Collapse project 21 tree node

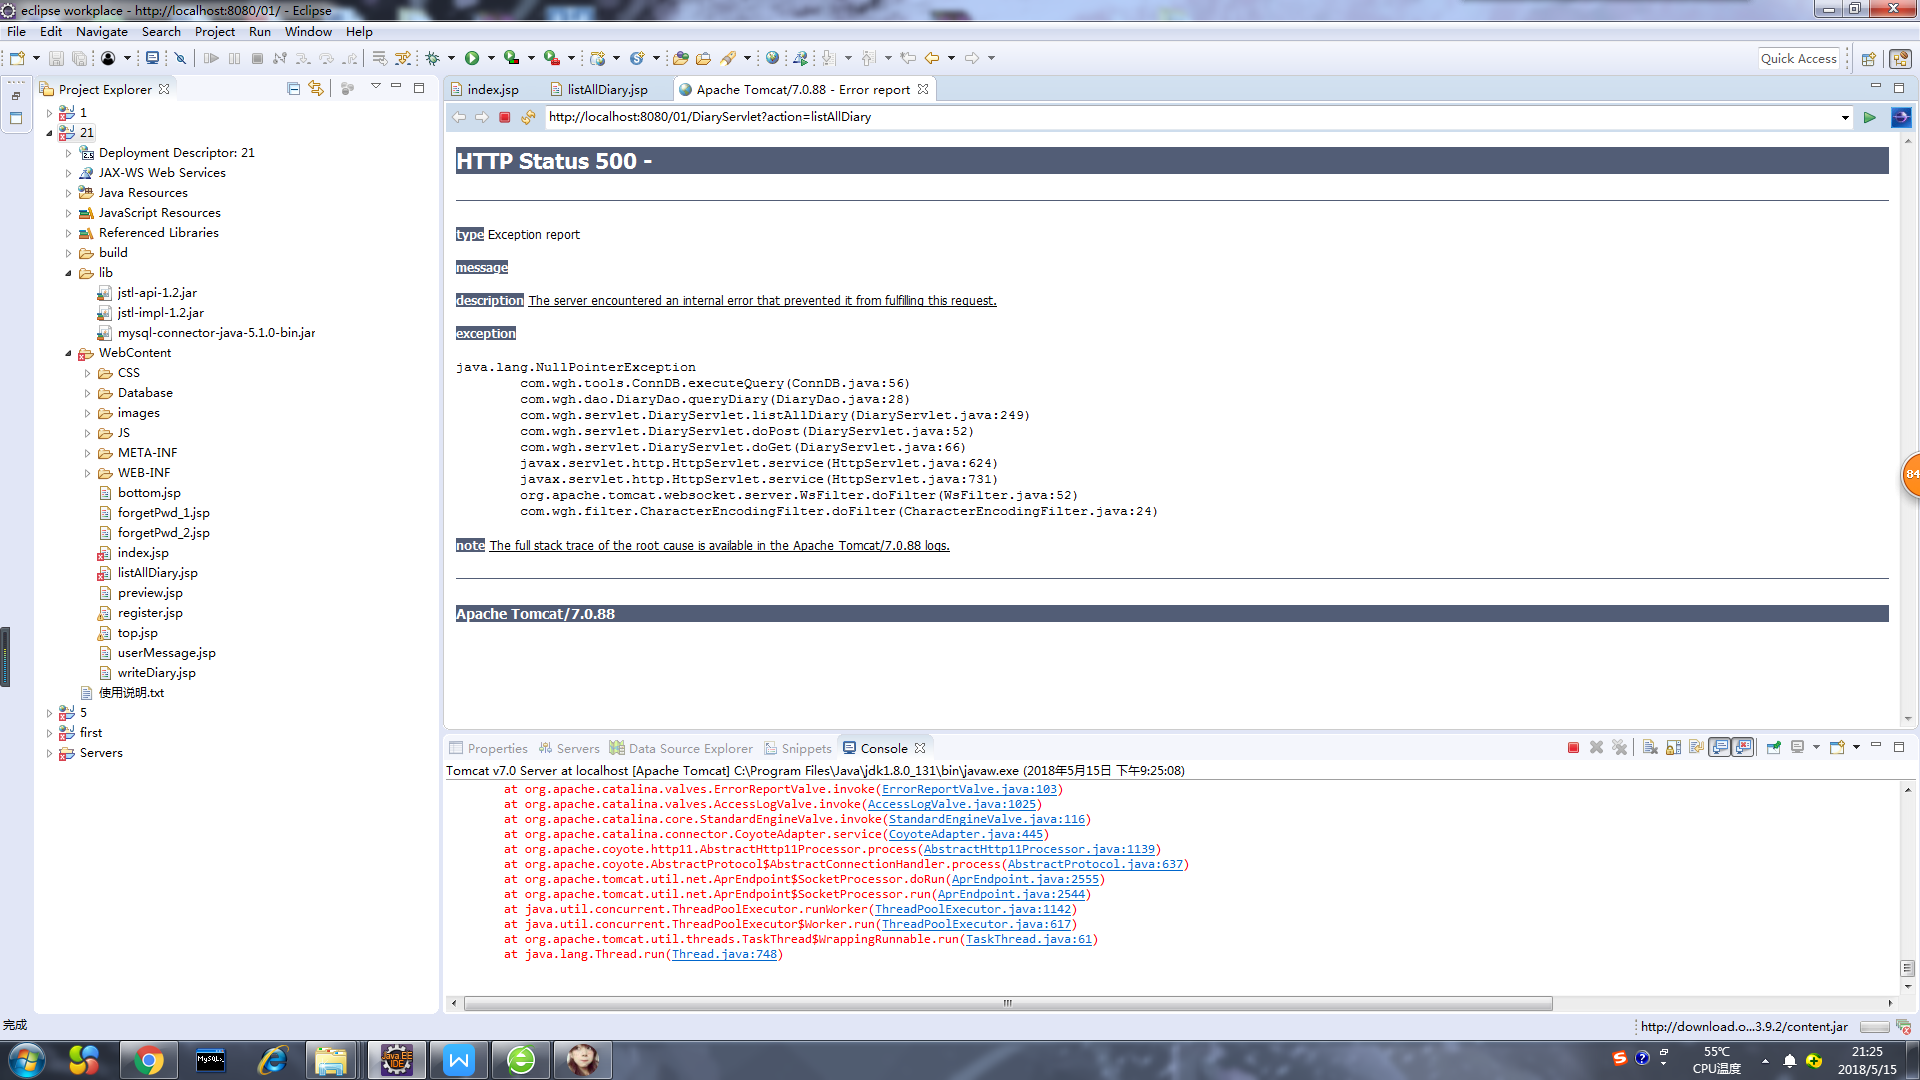[49, 133]
